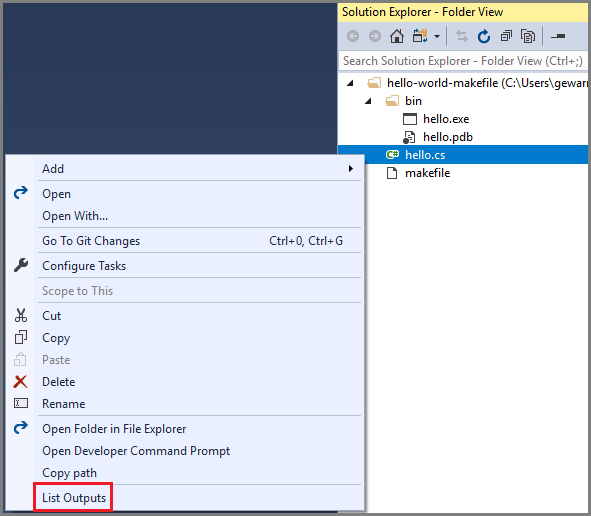Image resolution: width=591 pixels, height=516 pixels.
Task: Click the Properties dash icon in toolbar
Action: point(558,36)
